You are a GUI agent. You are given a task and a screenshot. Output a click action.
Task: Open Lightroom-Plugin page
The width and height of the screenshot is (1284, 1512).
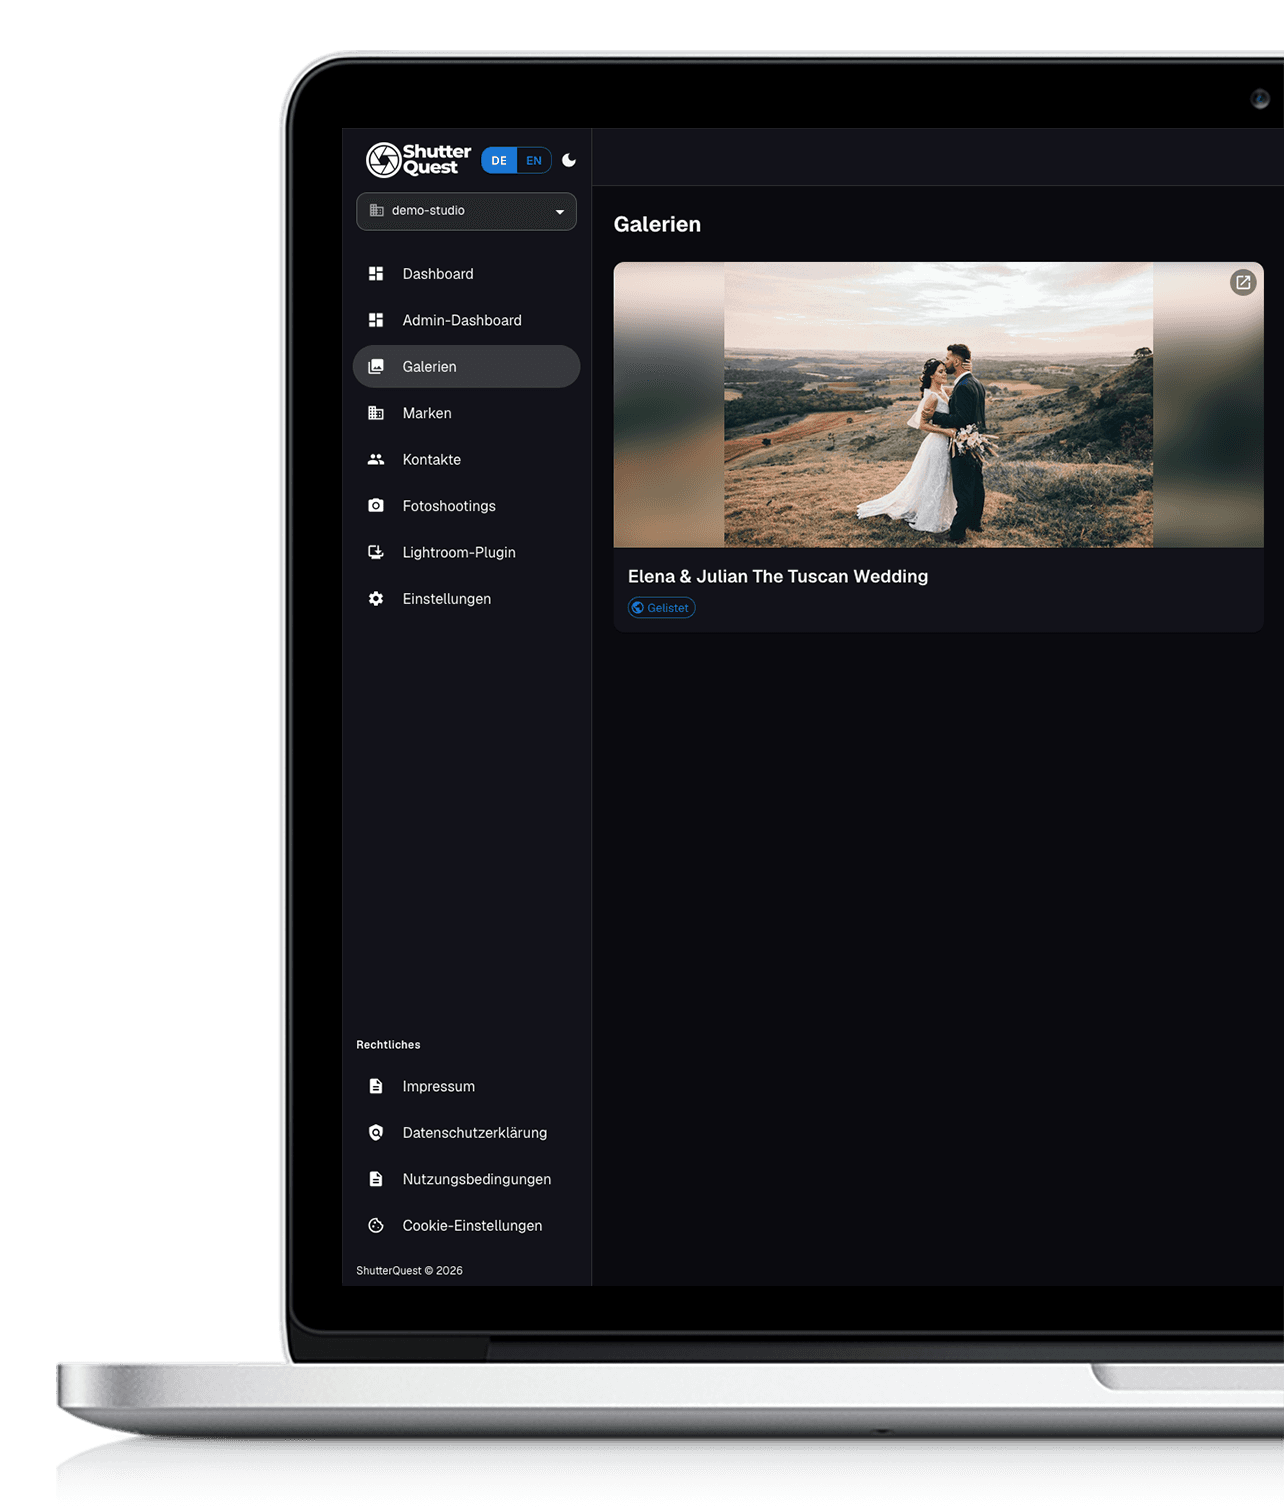pos(466,552)
